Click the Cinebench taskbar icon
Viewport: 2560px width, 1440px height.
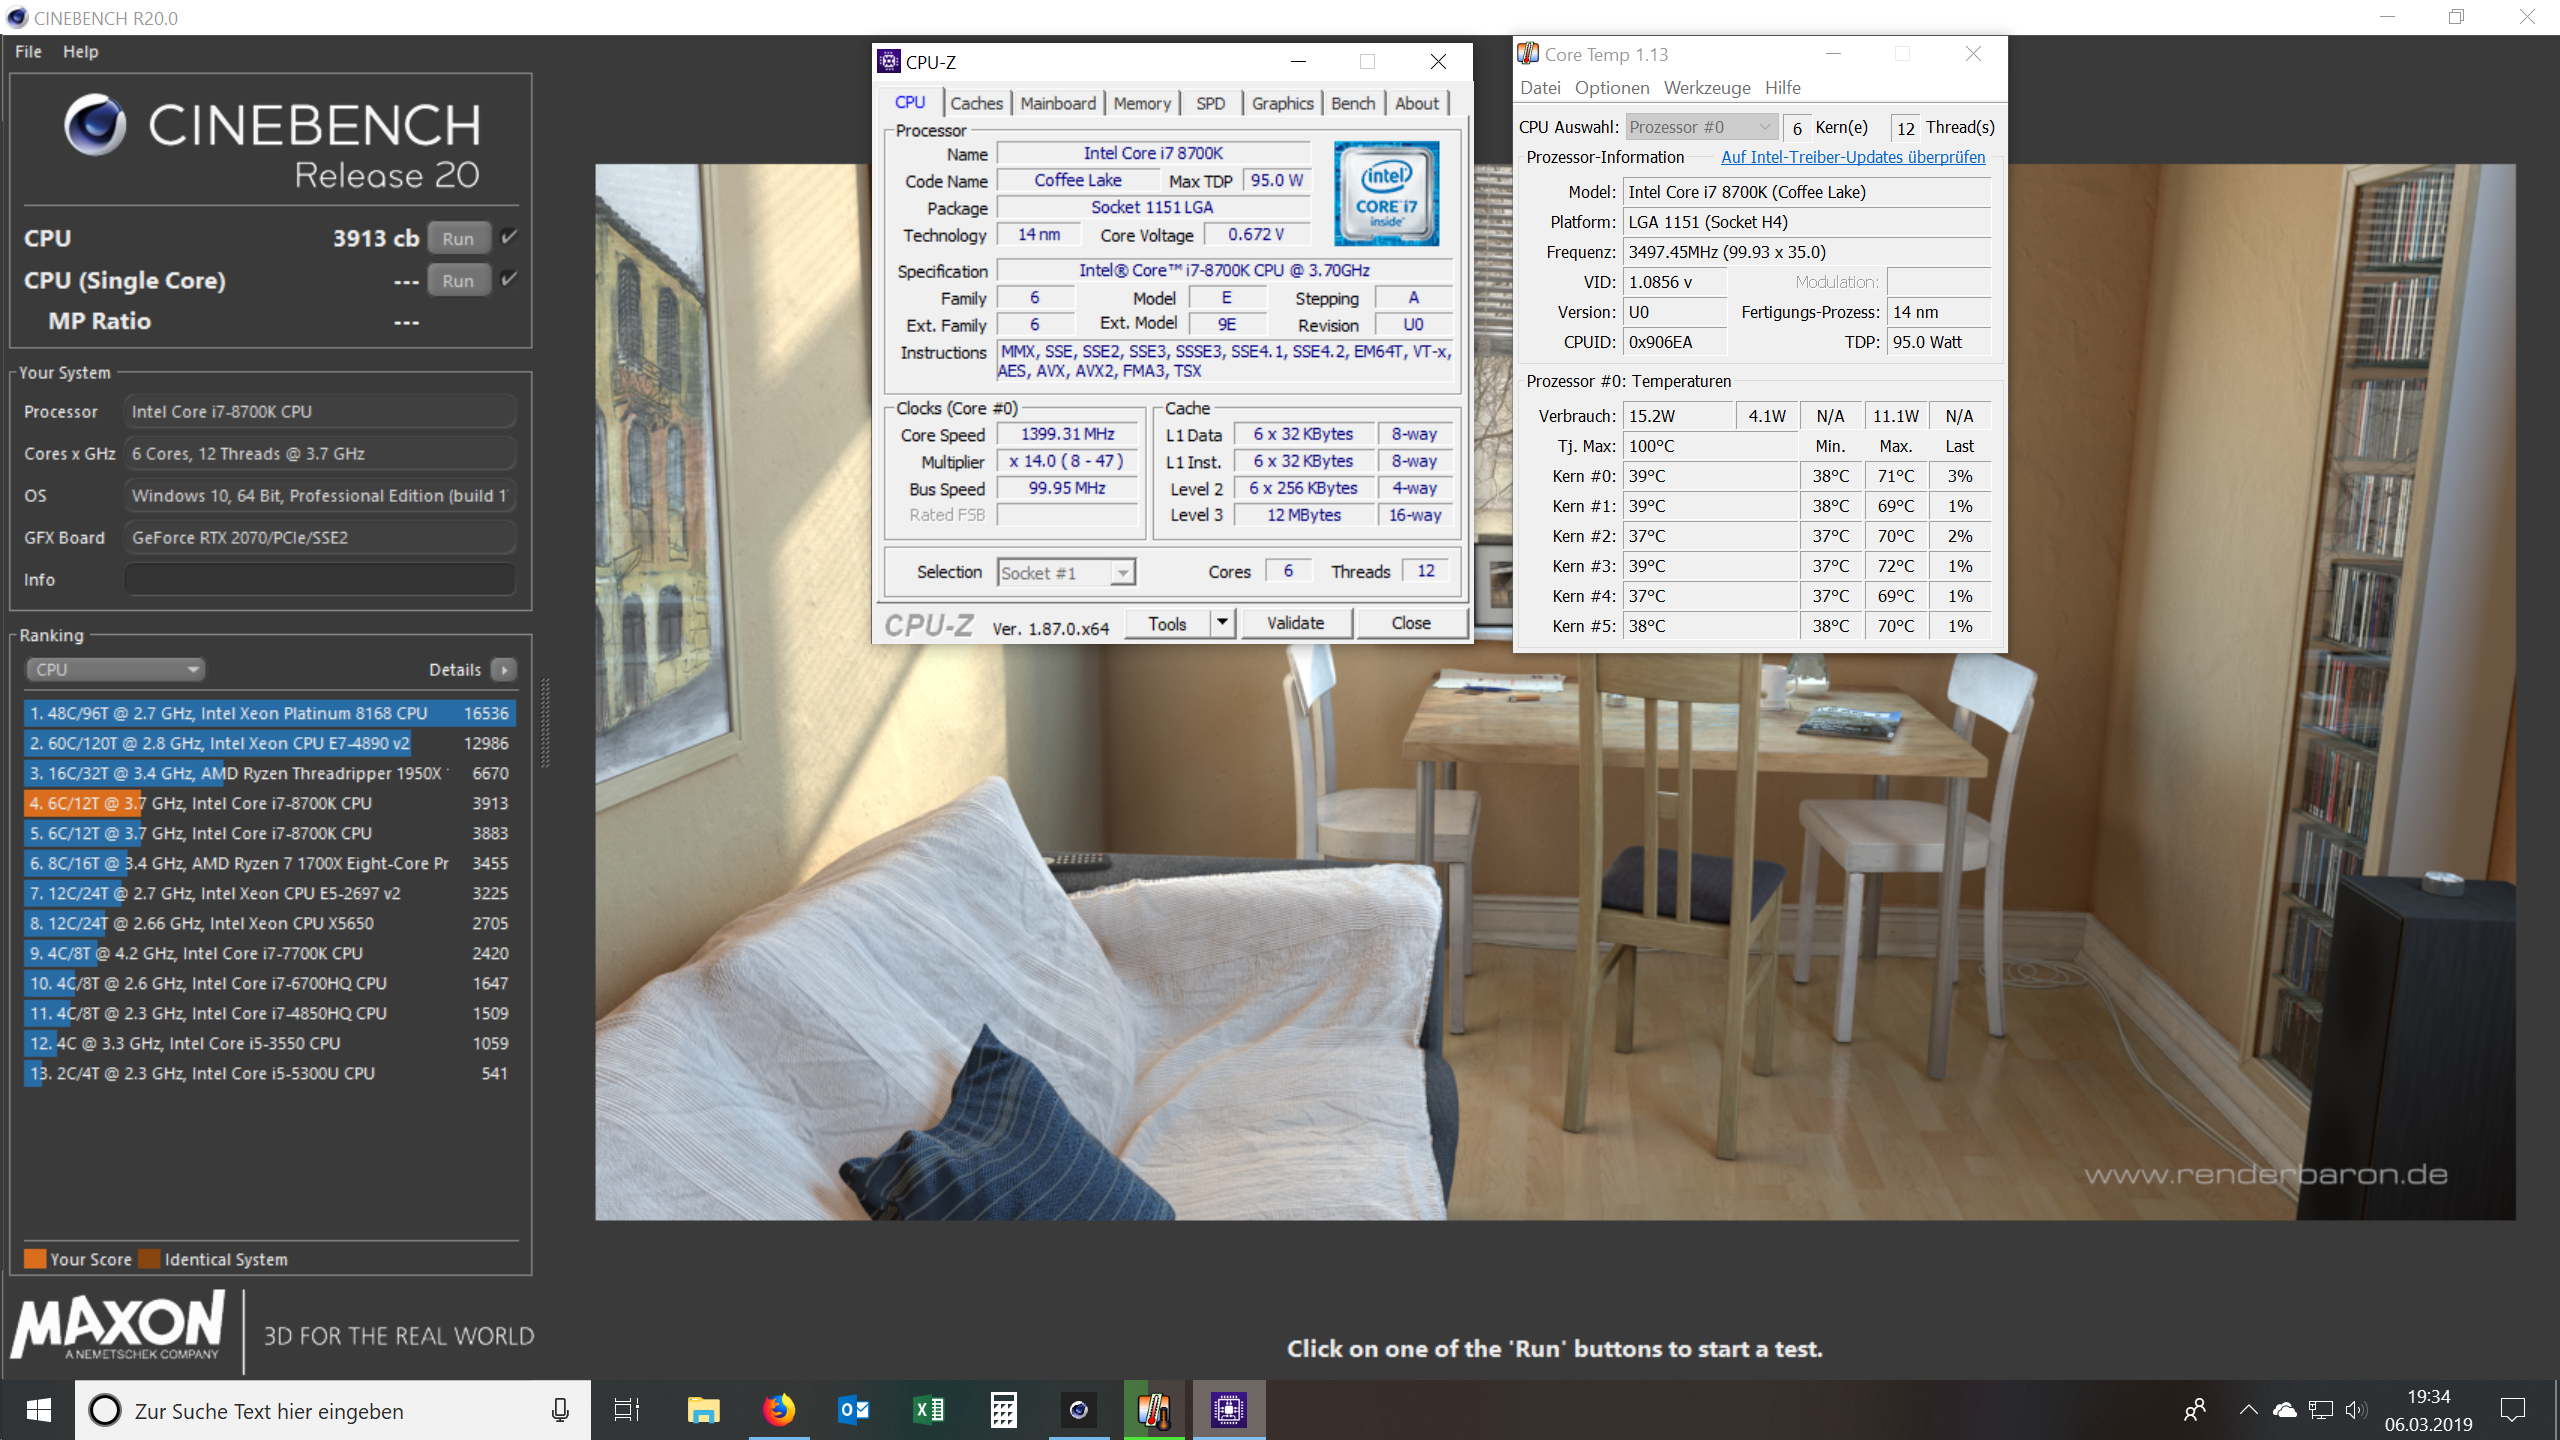(1078, 1410)
